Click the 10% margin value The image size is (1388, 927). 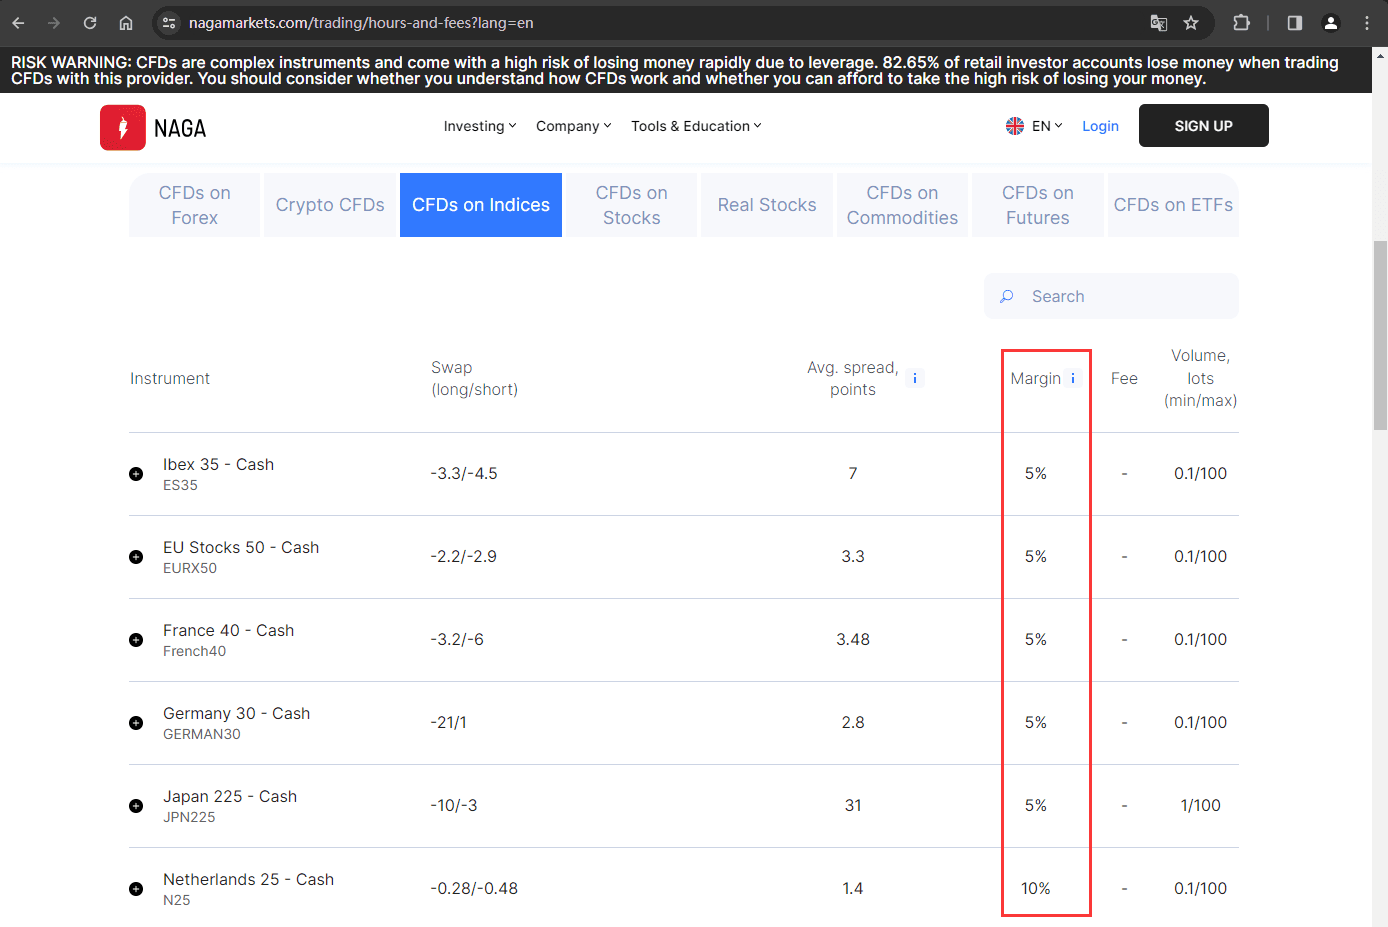[x=1036, y=889]
